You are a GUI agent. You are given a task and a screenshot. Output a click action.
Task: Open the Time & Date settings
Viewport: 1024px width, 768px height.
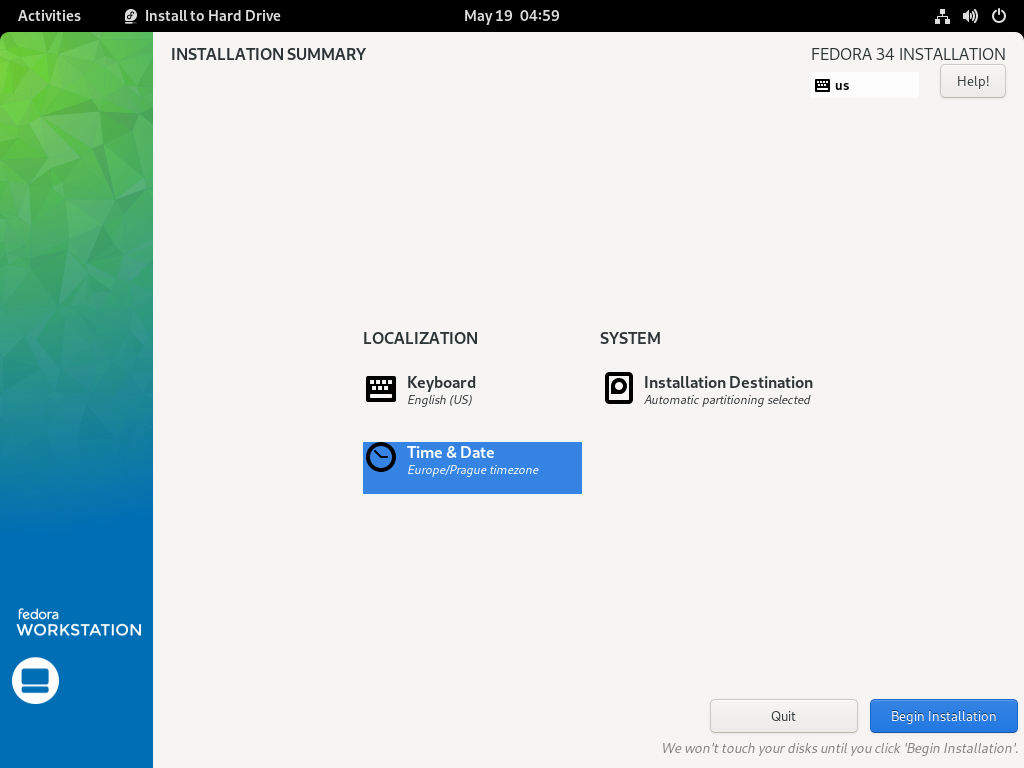click(x=472, y=468)
